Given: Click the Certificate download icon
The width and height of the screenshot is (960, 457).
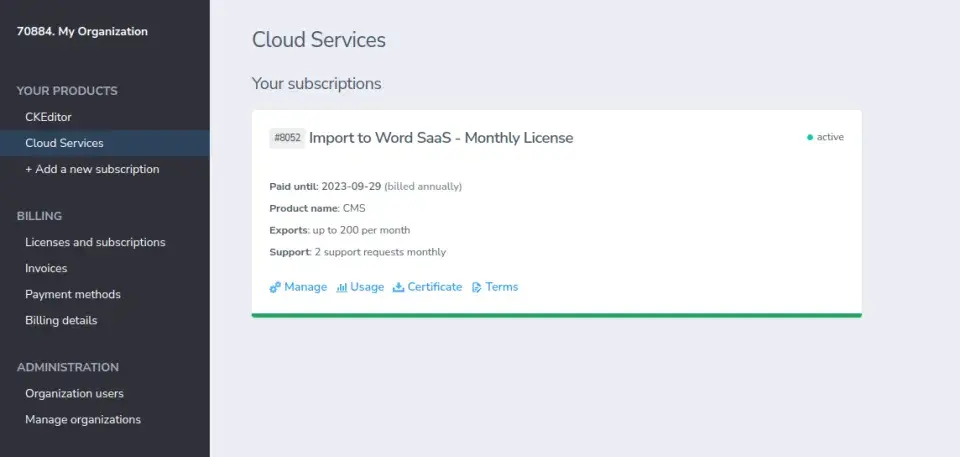Looking at the screenshot, I should click(x=399, y=287).
